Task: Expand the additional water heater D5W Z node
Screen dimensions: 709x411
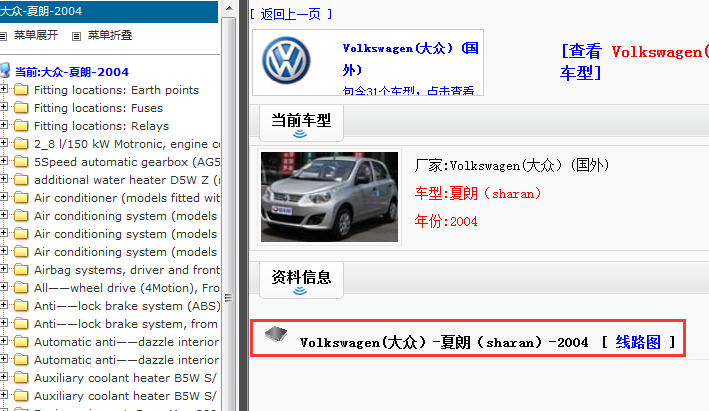Action: coord(4,179)
